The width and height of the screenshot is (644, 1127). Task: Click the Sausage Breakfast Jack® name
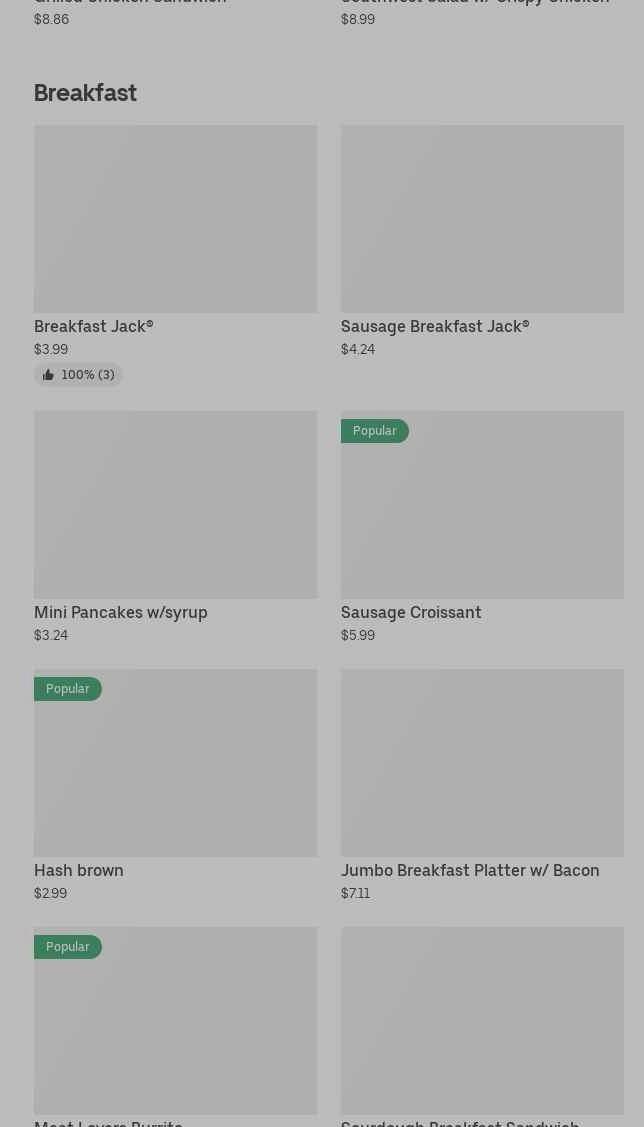435,326
